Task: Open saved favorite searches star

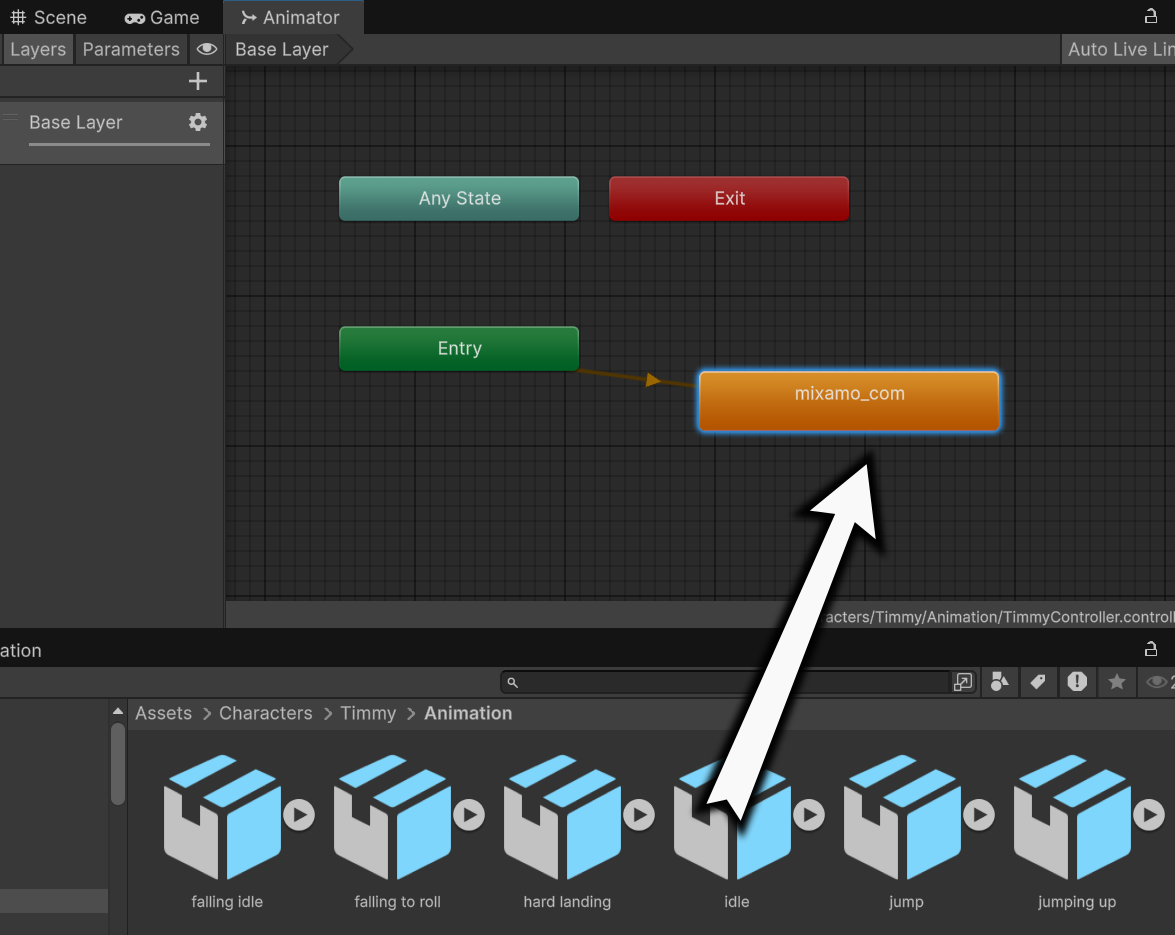Action: [x=1117, y=682]
